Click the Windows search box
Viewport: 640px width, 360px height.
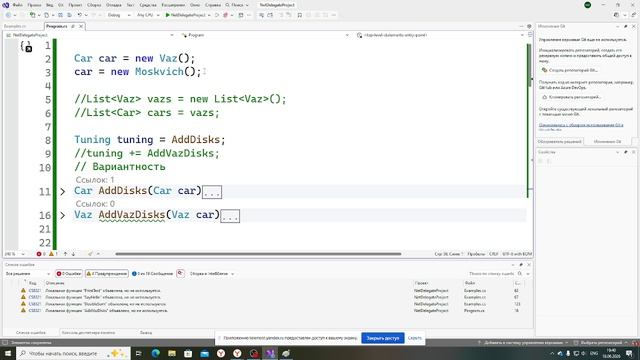(x=73, y=353)
